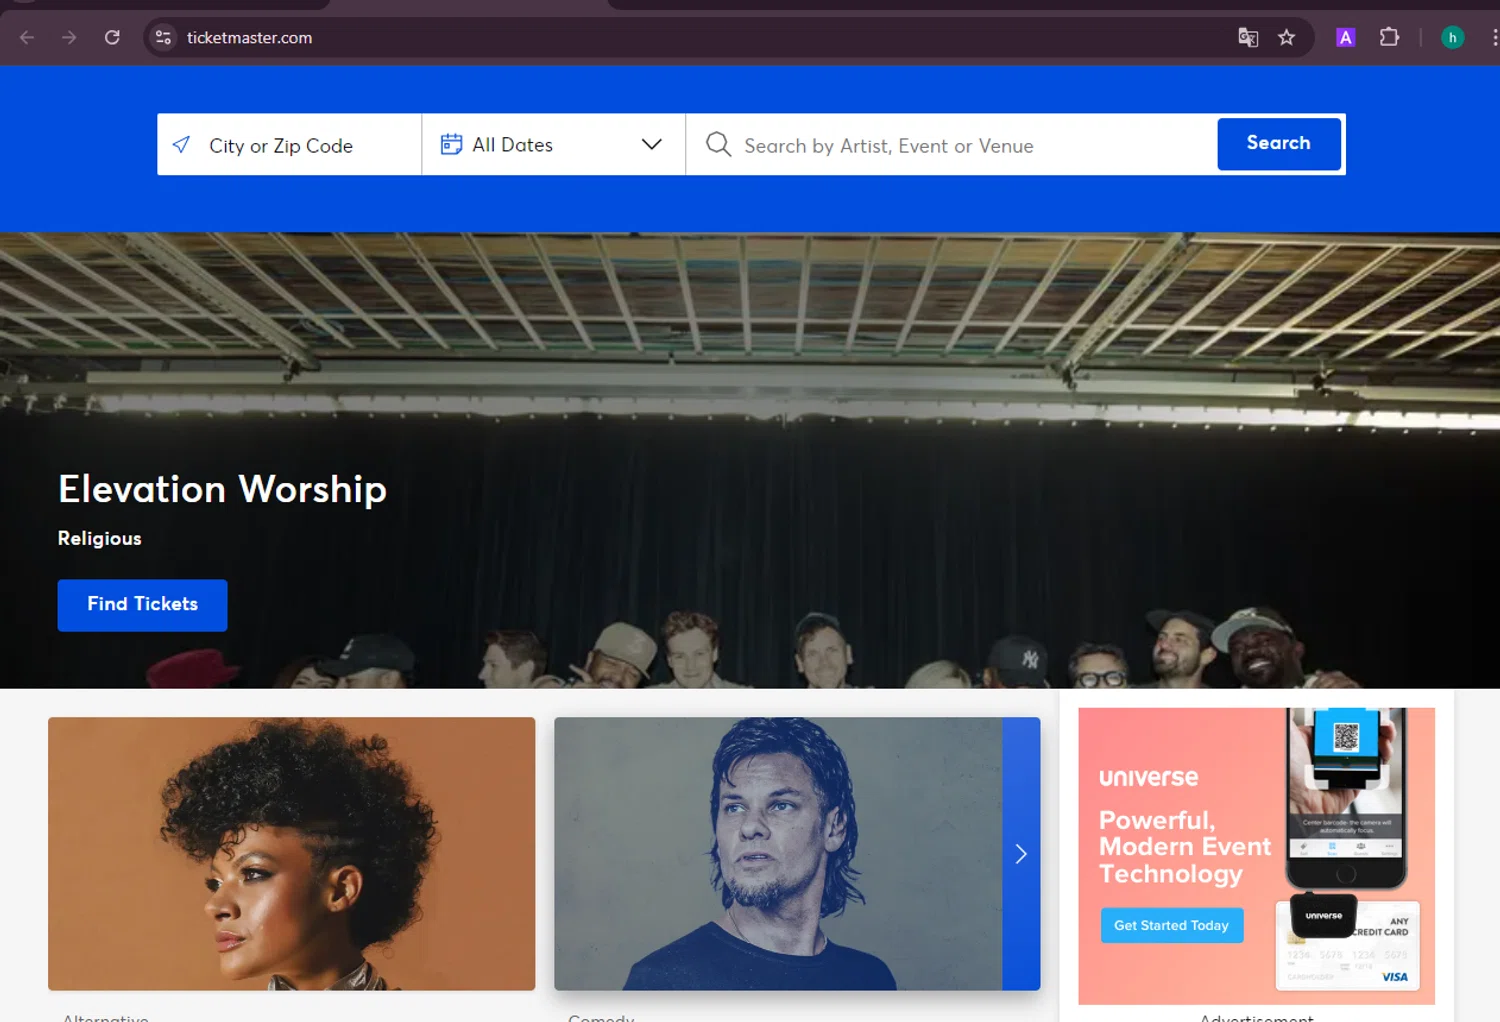1500x1022 pixels.
Task: Focus the City or Zip Code field
Action: 290,145
